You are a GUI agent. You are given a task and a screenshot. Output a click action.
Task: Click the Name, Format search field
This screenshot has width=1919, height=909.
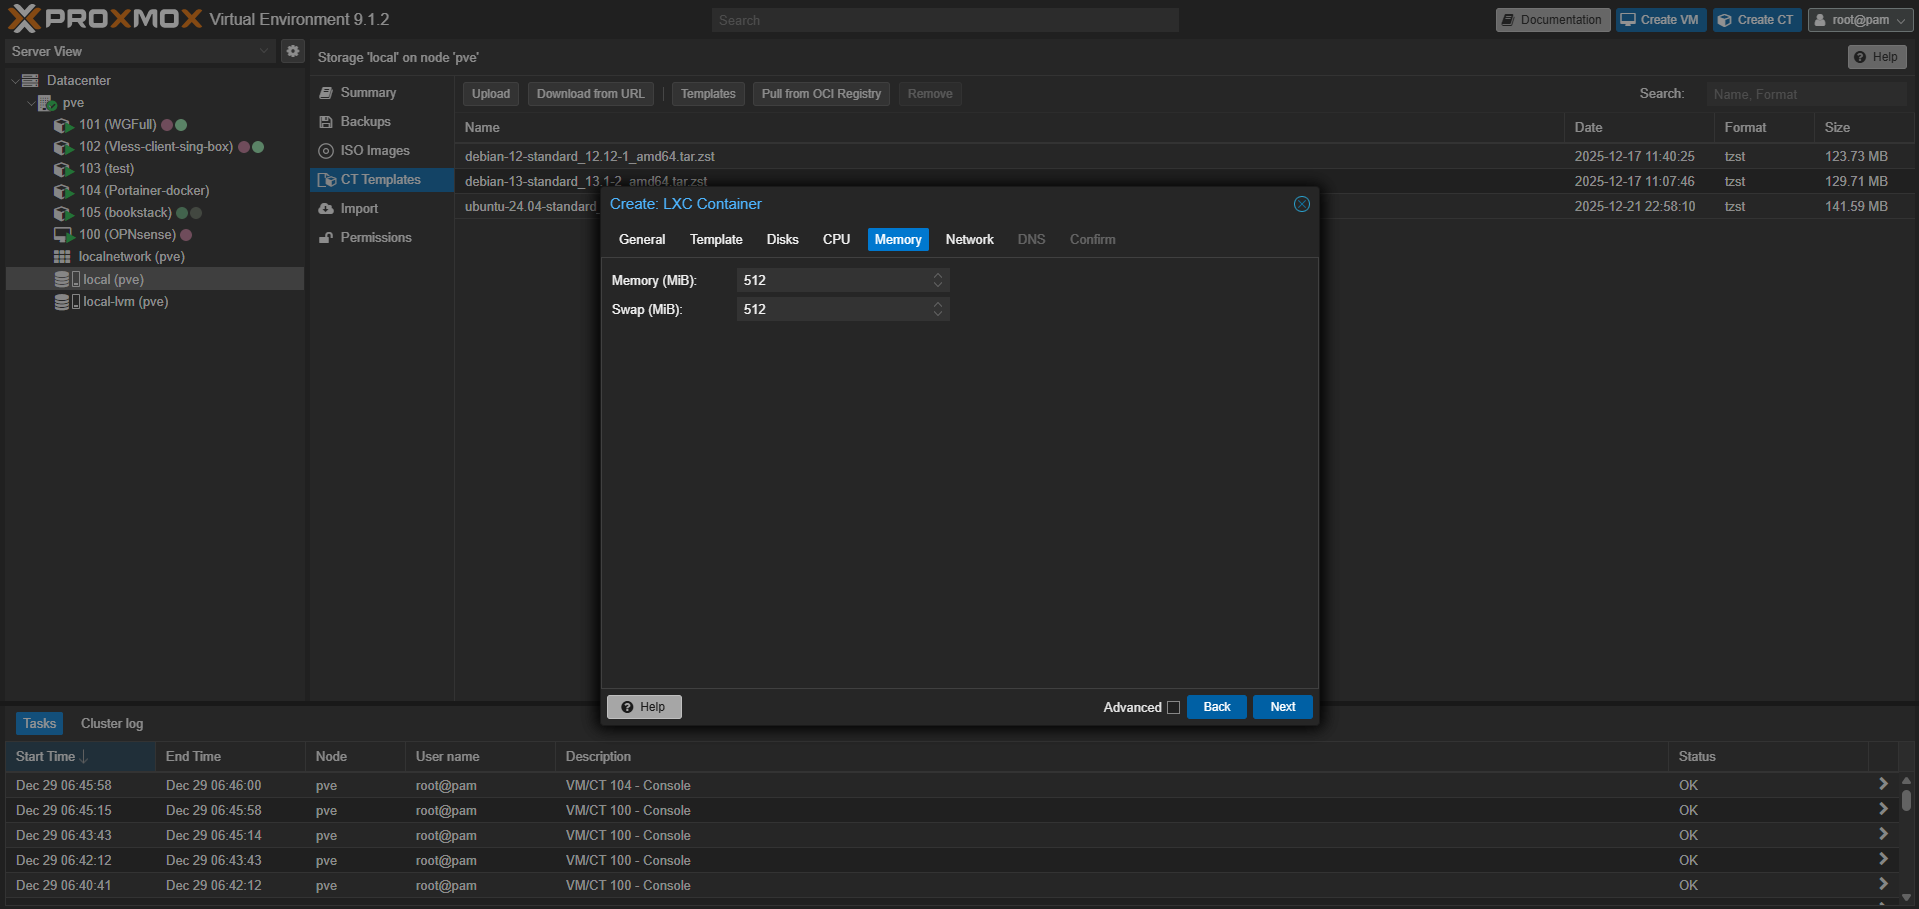click(1806, 94)
